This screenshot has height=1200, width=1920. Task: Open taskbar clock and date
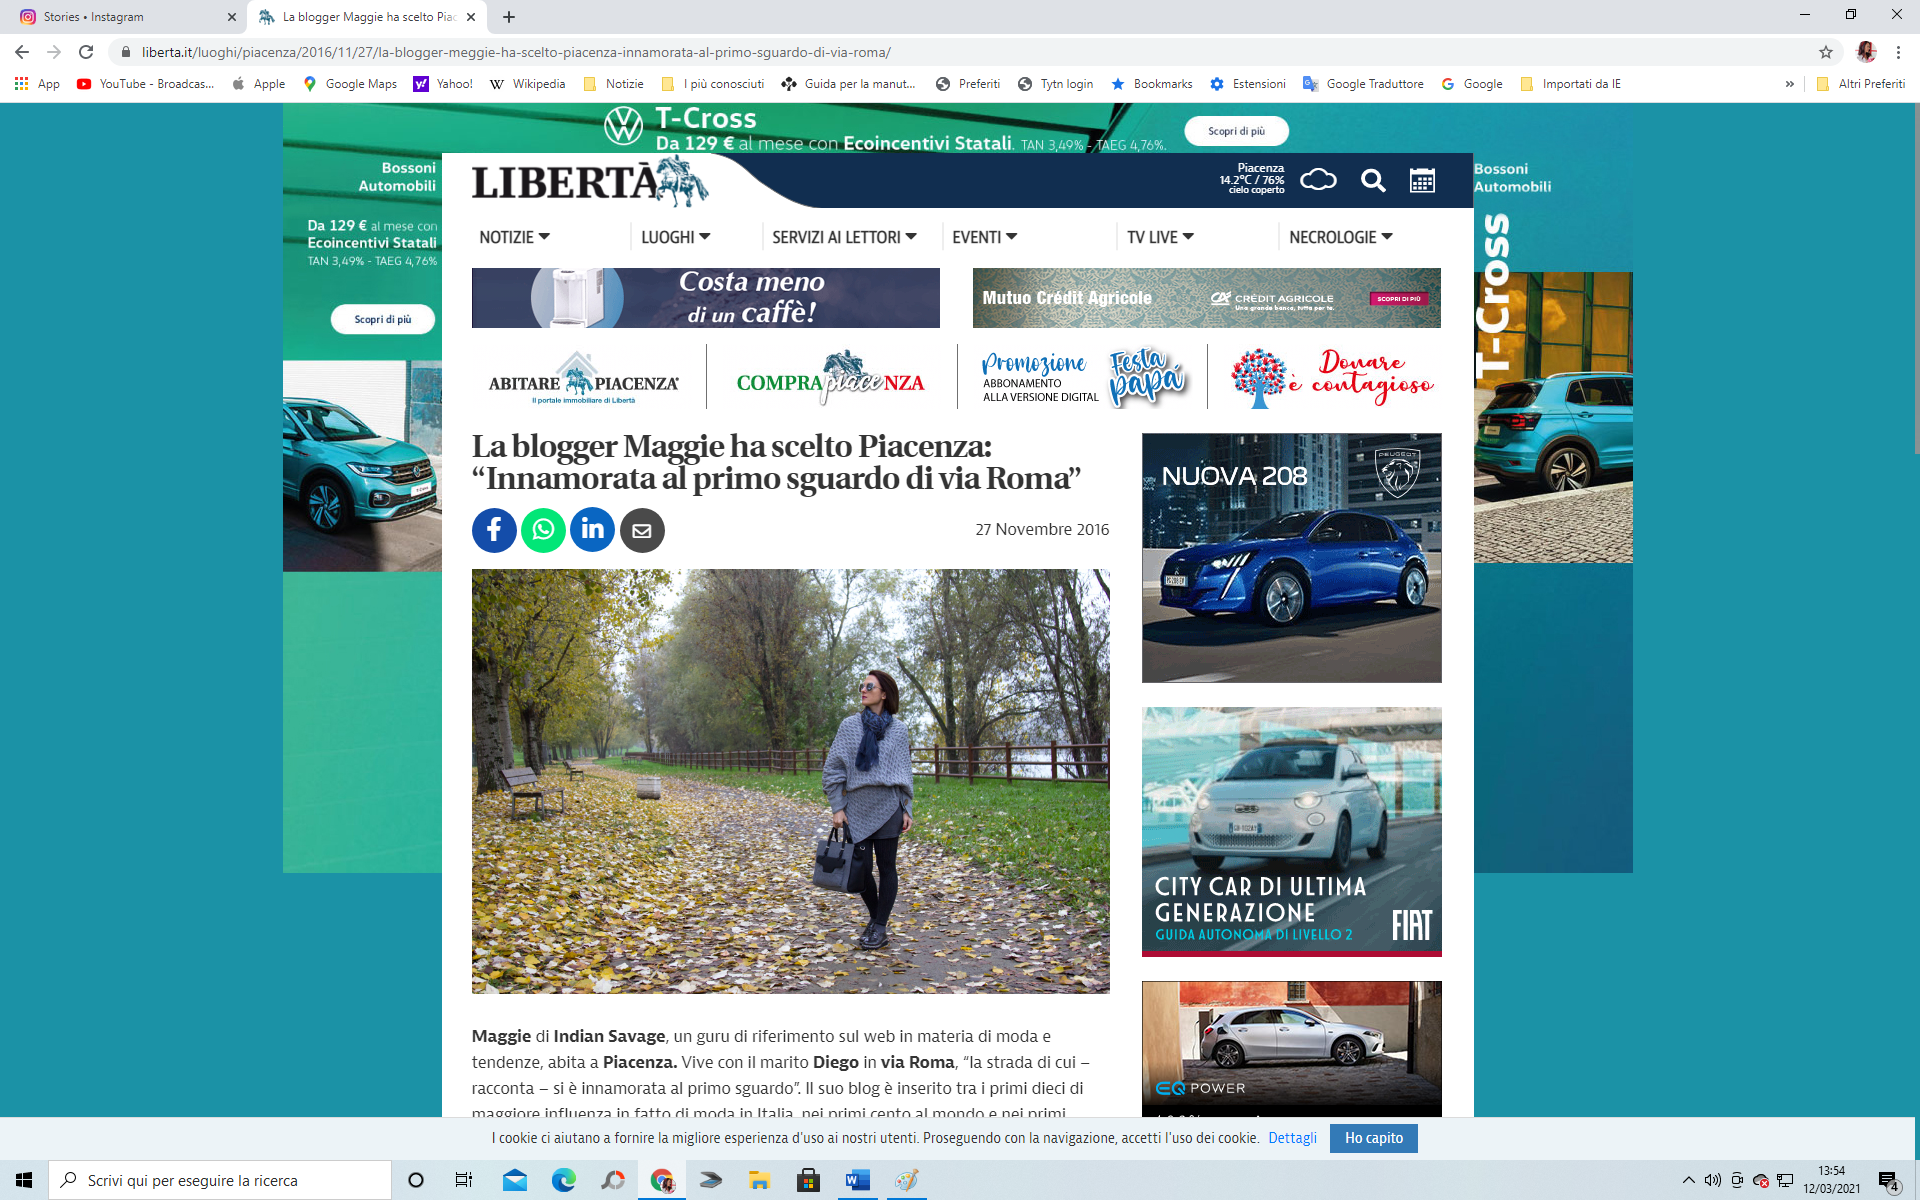(x=1831, y=1180)
